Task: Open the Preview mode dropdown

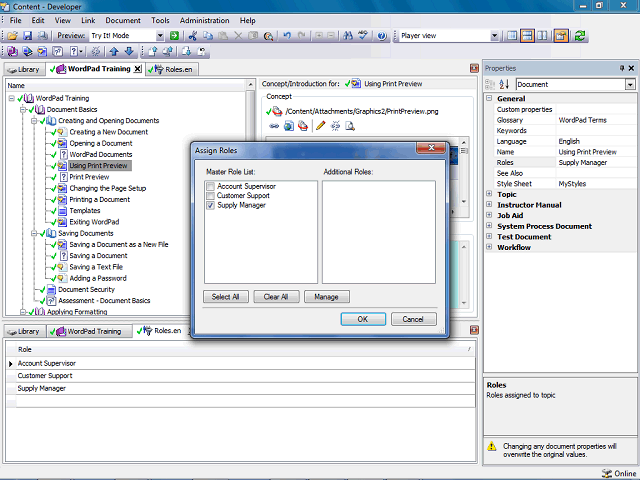Action: [x=160, y=36]
